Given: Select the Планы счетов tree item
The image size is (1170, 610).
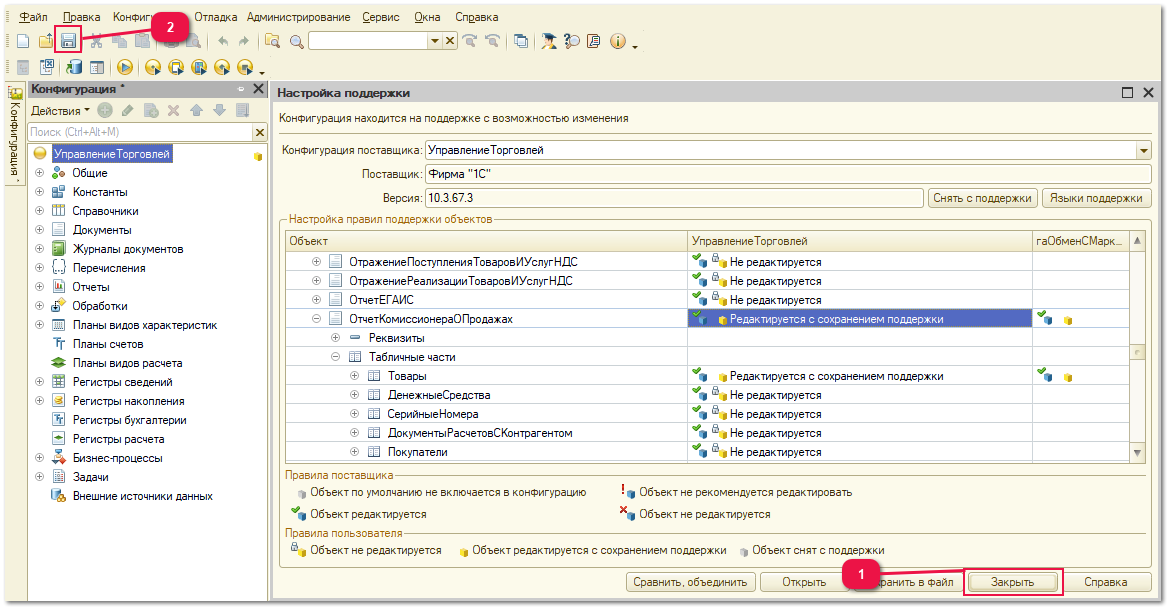Looking at the screenshot, I should pos(108,344).
